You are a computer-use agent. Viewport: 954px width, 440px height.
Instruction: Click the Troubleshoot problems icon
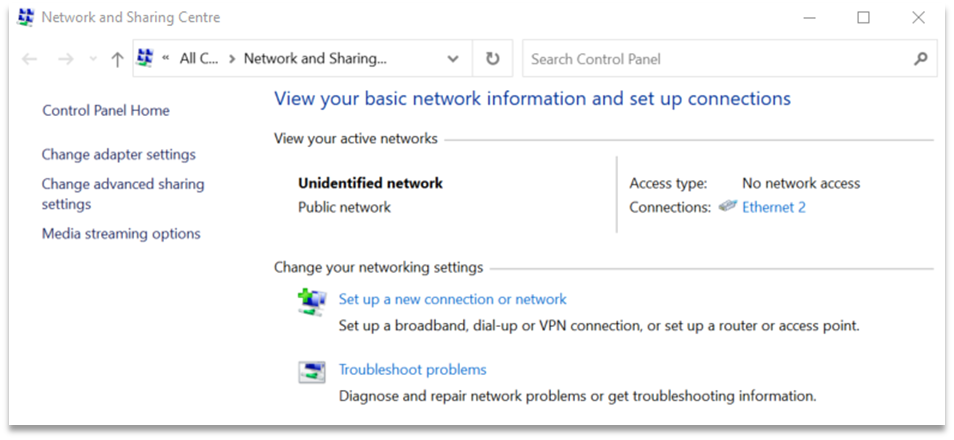point(312,371)
